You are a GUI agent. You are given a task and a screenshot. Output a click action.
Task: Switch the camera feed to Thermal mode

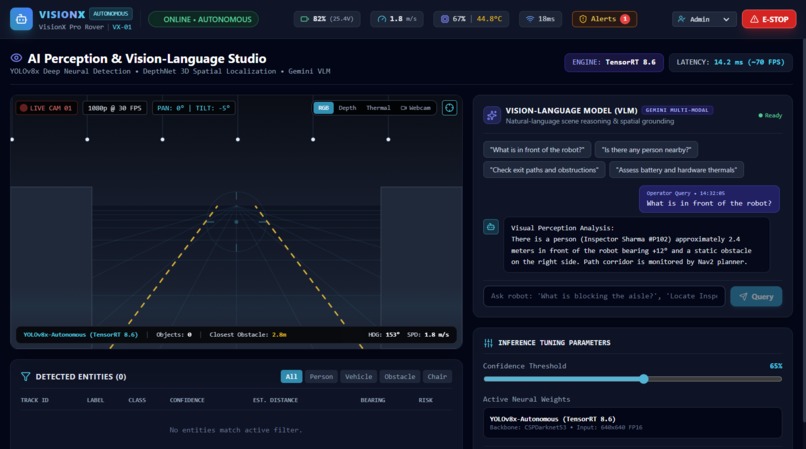click(x=378, y=108)
